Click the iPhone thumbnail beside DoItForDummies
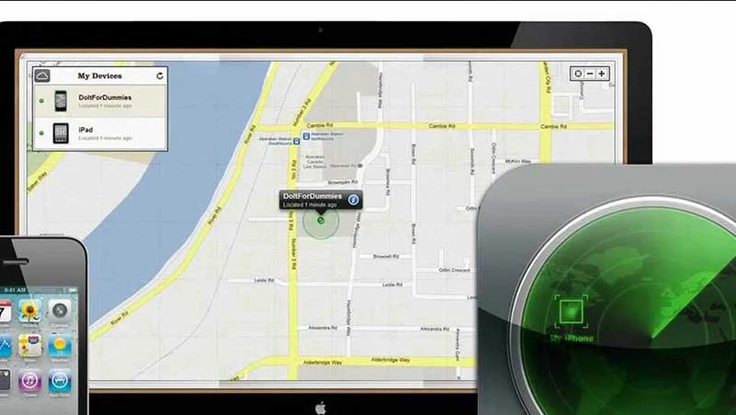Screen dimensions: 736x415 click(x=60, y=101)
